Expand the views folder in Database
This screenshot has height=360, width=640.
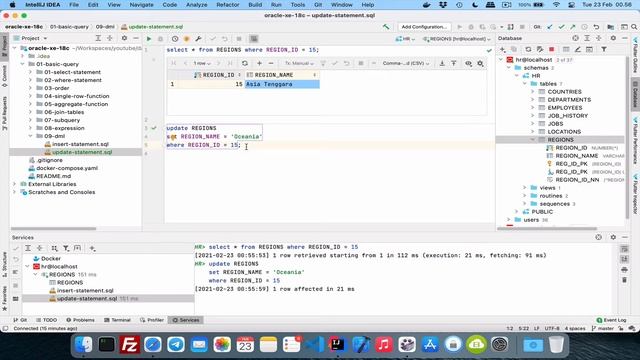pyautogui.click(x=525, y=188)
